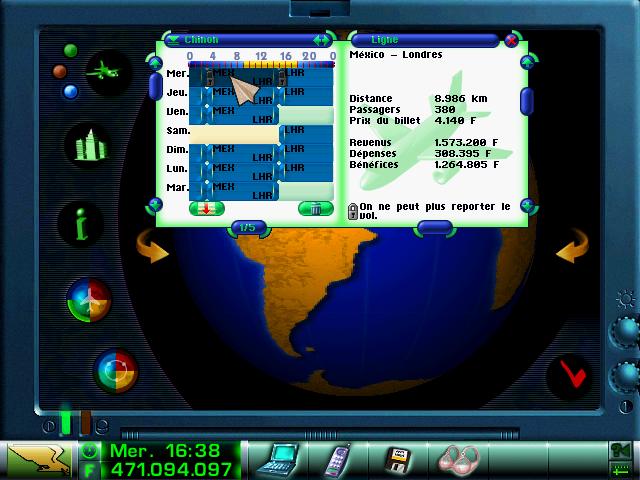Open the city buildings icon
The width and height of the screenshot is (640, 480).
89,145
